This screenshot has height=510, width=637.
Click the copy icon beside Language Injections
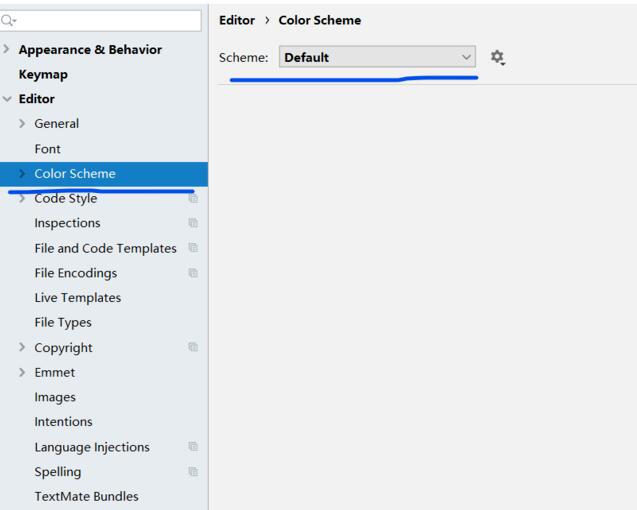tap(193, 447)
